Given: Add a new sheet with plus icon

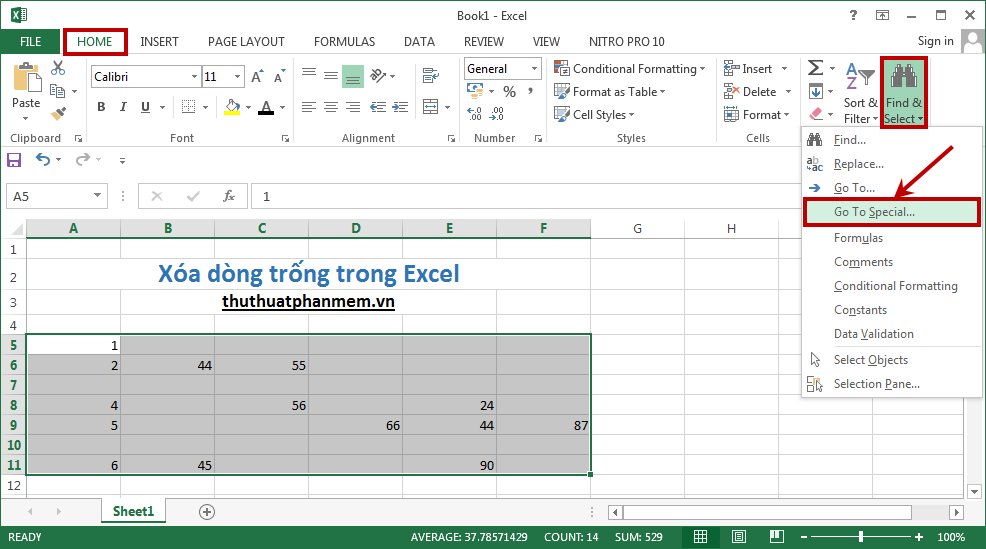Looking at the screenshot, I should (x=207, y=512).
